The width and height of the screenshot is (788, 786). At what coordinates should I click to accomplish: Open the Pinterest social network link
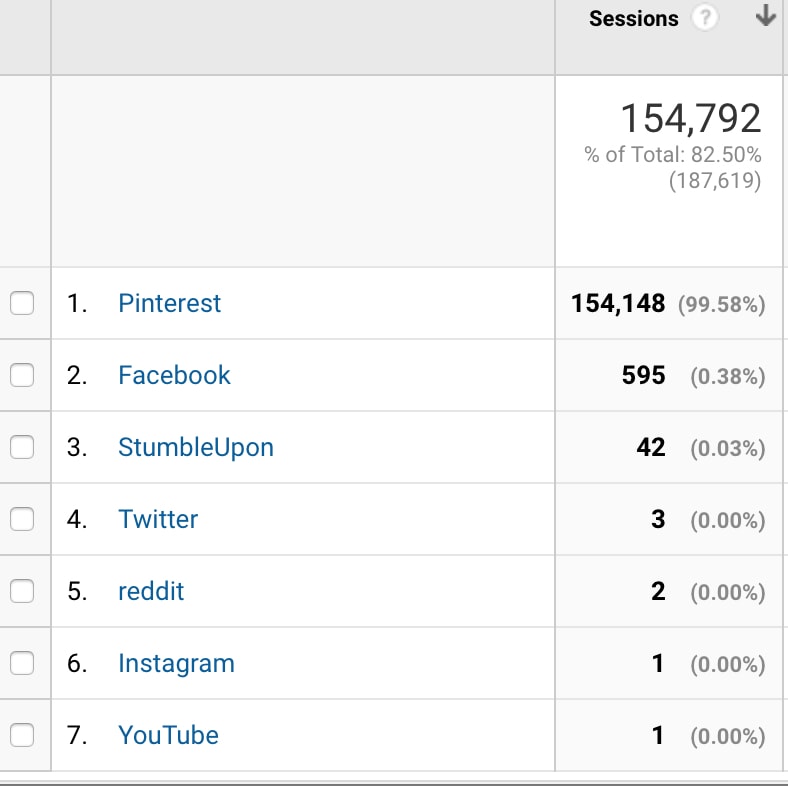169,303
